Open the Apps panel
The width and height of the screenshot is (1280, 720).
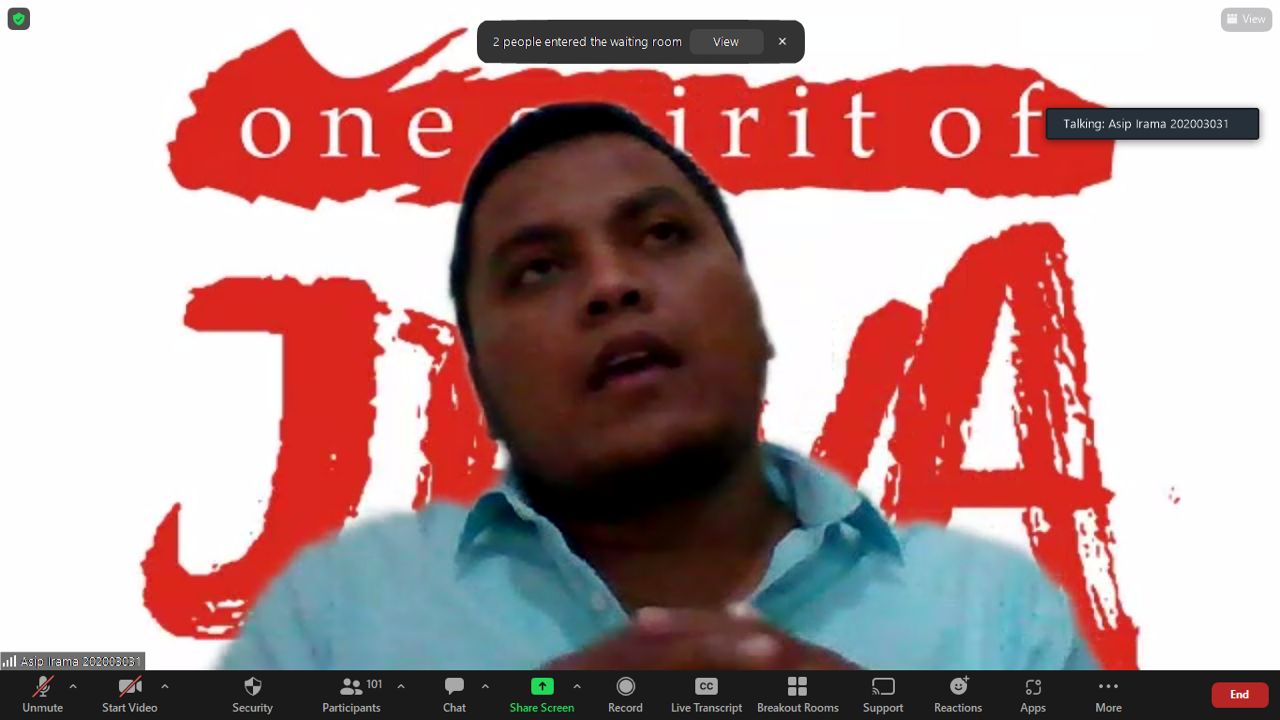[x=1033, y=687]
